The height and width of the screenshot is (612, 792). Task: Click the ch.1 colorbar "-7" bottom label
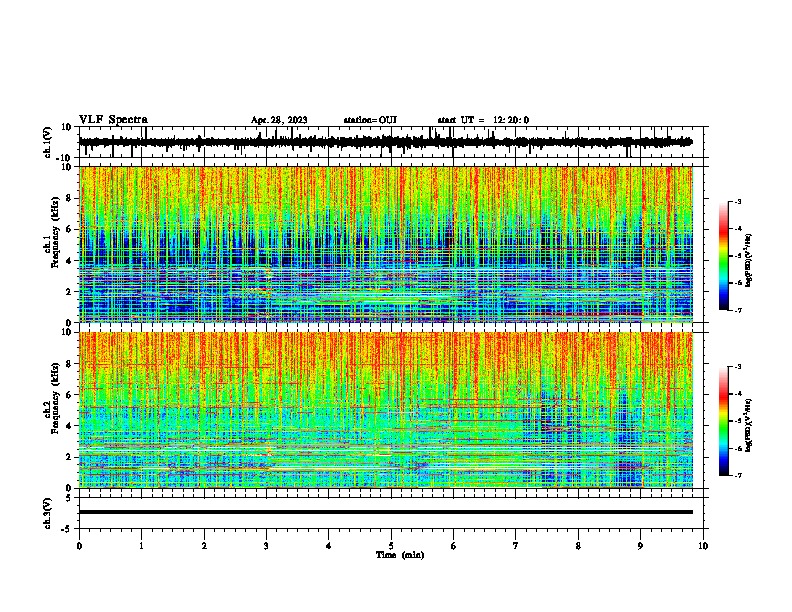pos(737,310)
